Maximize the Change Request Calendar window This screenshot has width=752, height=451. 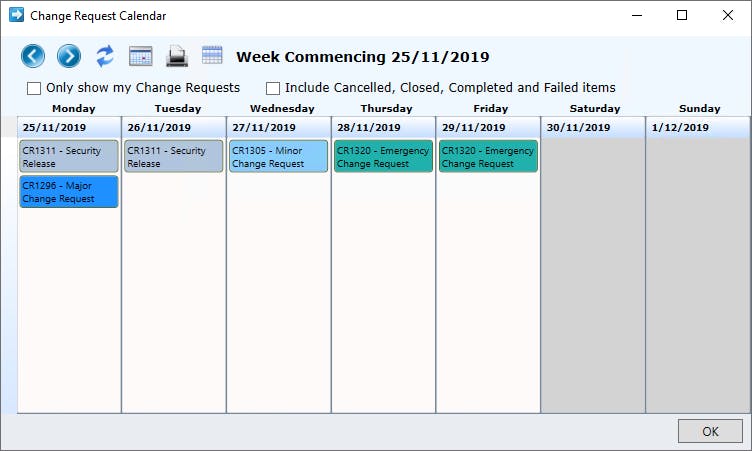682,15
